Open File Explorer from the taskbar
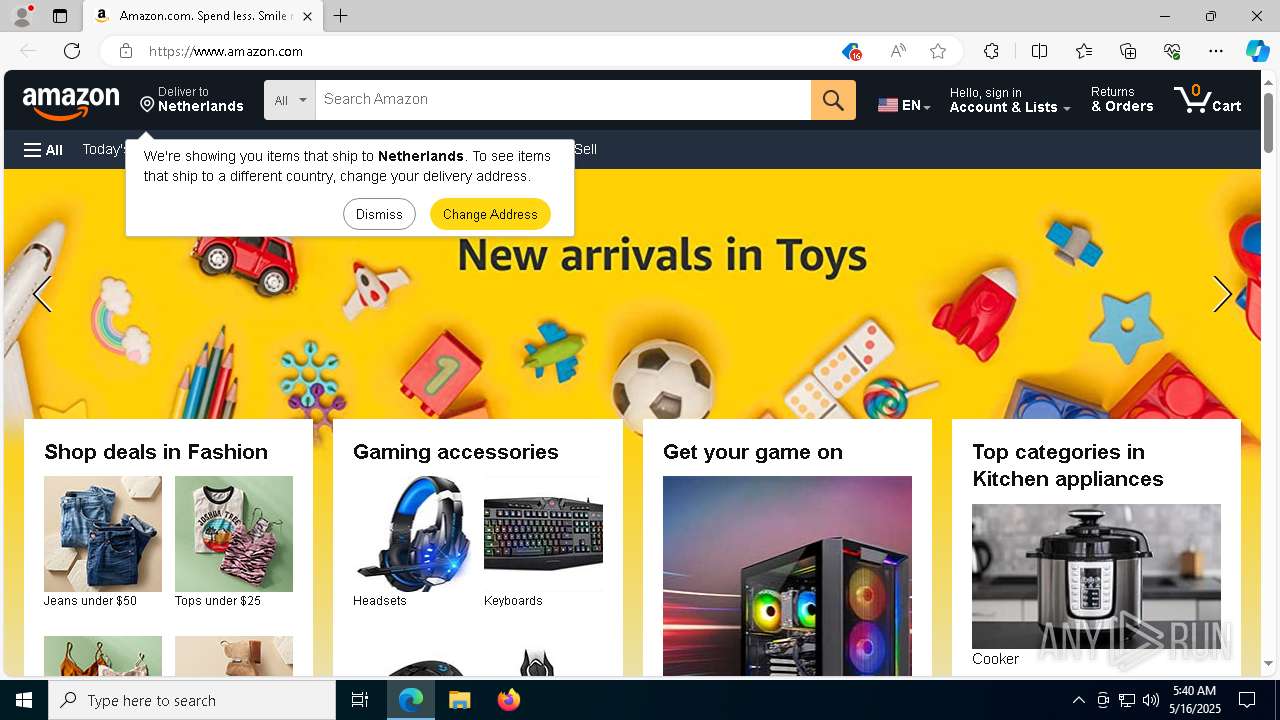The height and width of the screenshot is (720, 1280). [x=459, y=700]
